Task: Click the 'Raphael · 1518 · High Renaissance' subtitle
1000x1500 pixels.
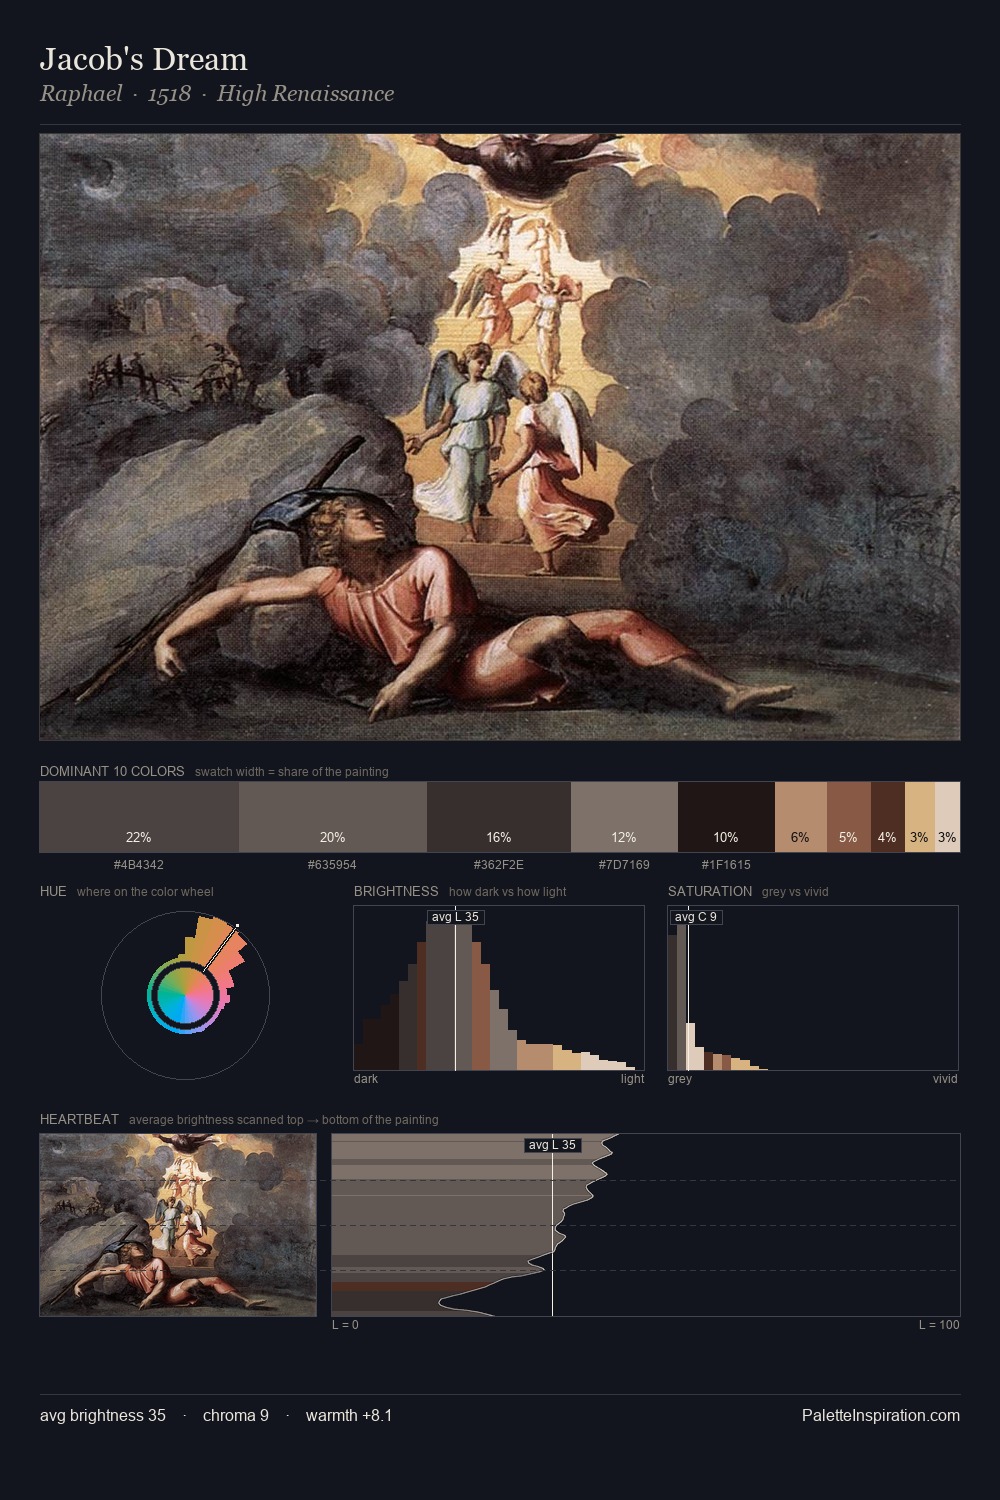Action: [x=217, y=94]
